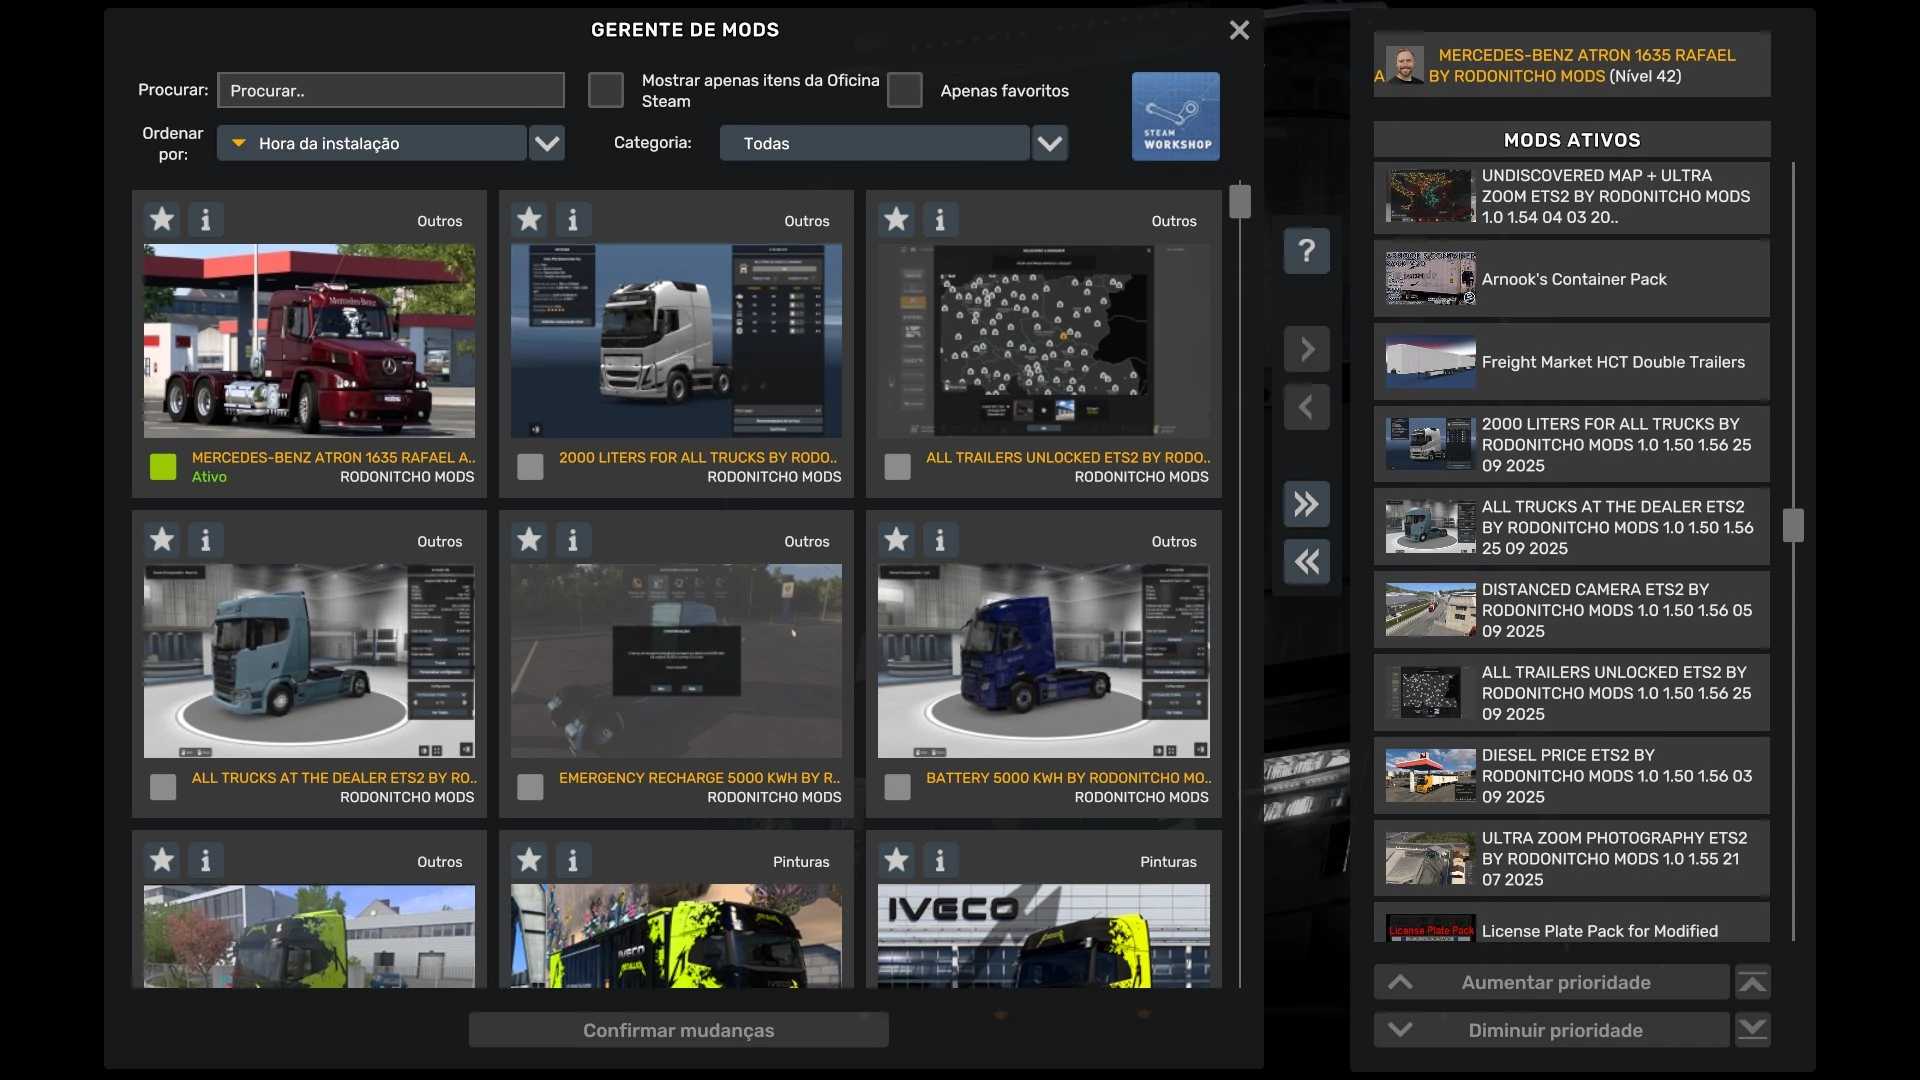This screenshot has width=1920, height=1080.
Task: Disable the active Mercedes-Benz Atron mod checkbox
Action: click(x=163, y=466)
